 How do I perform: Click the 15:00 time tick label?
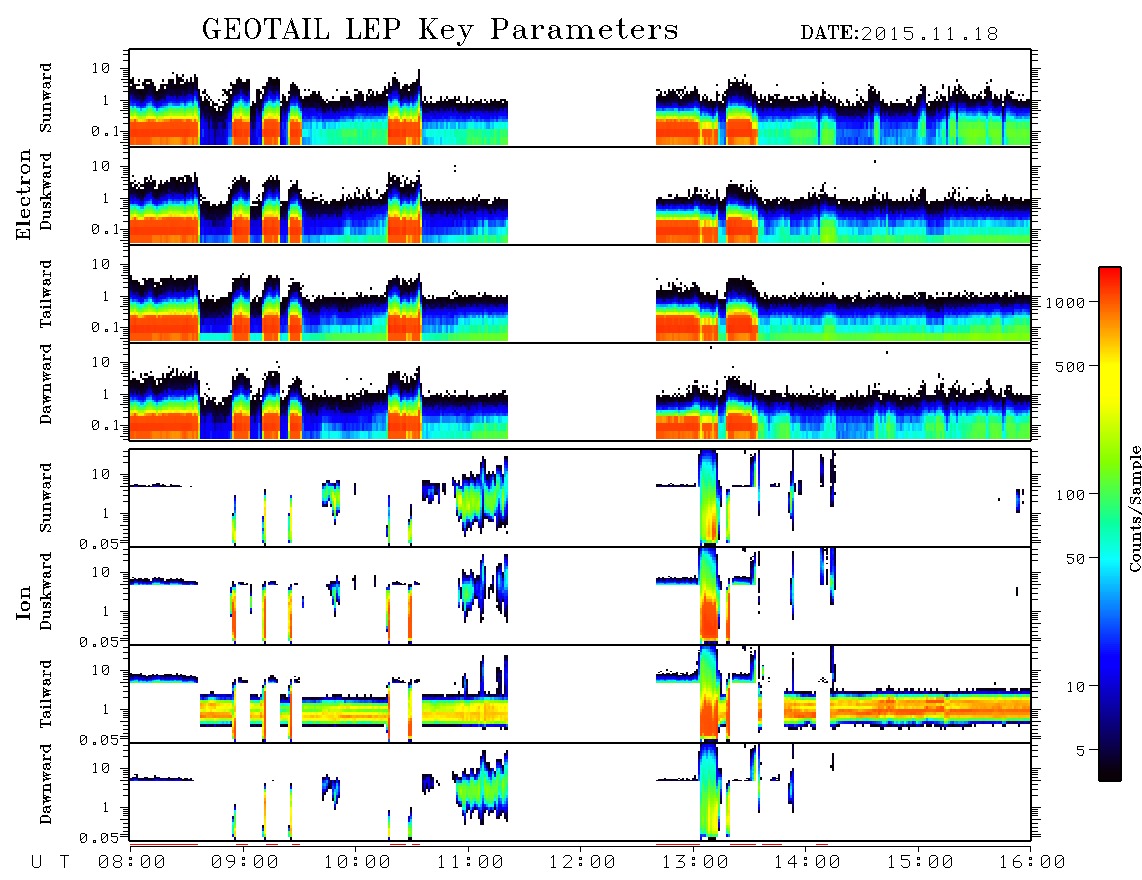point(920,863)
